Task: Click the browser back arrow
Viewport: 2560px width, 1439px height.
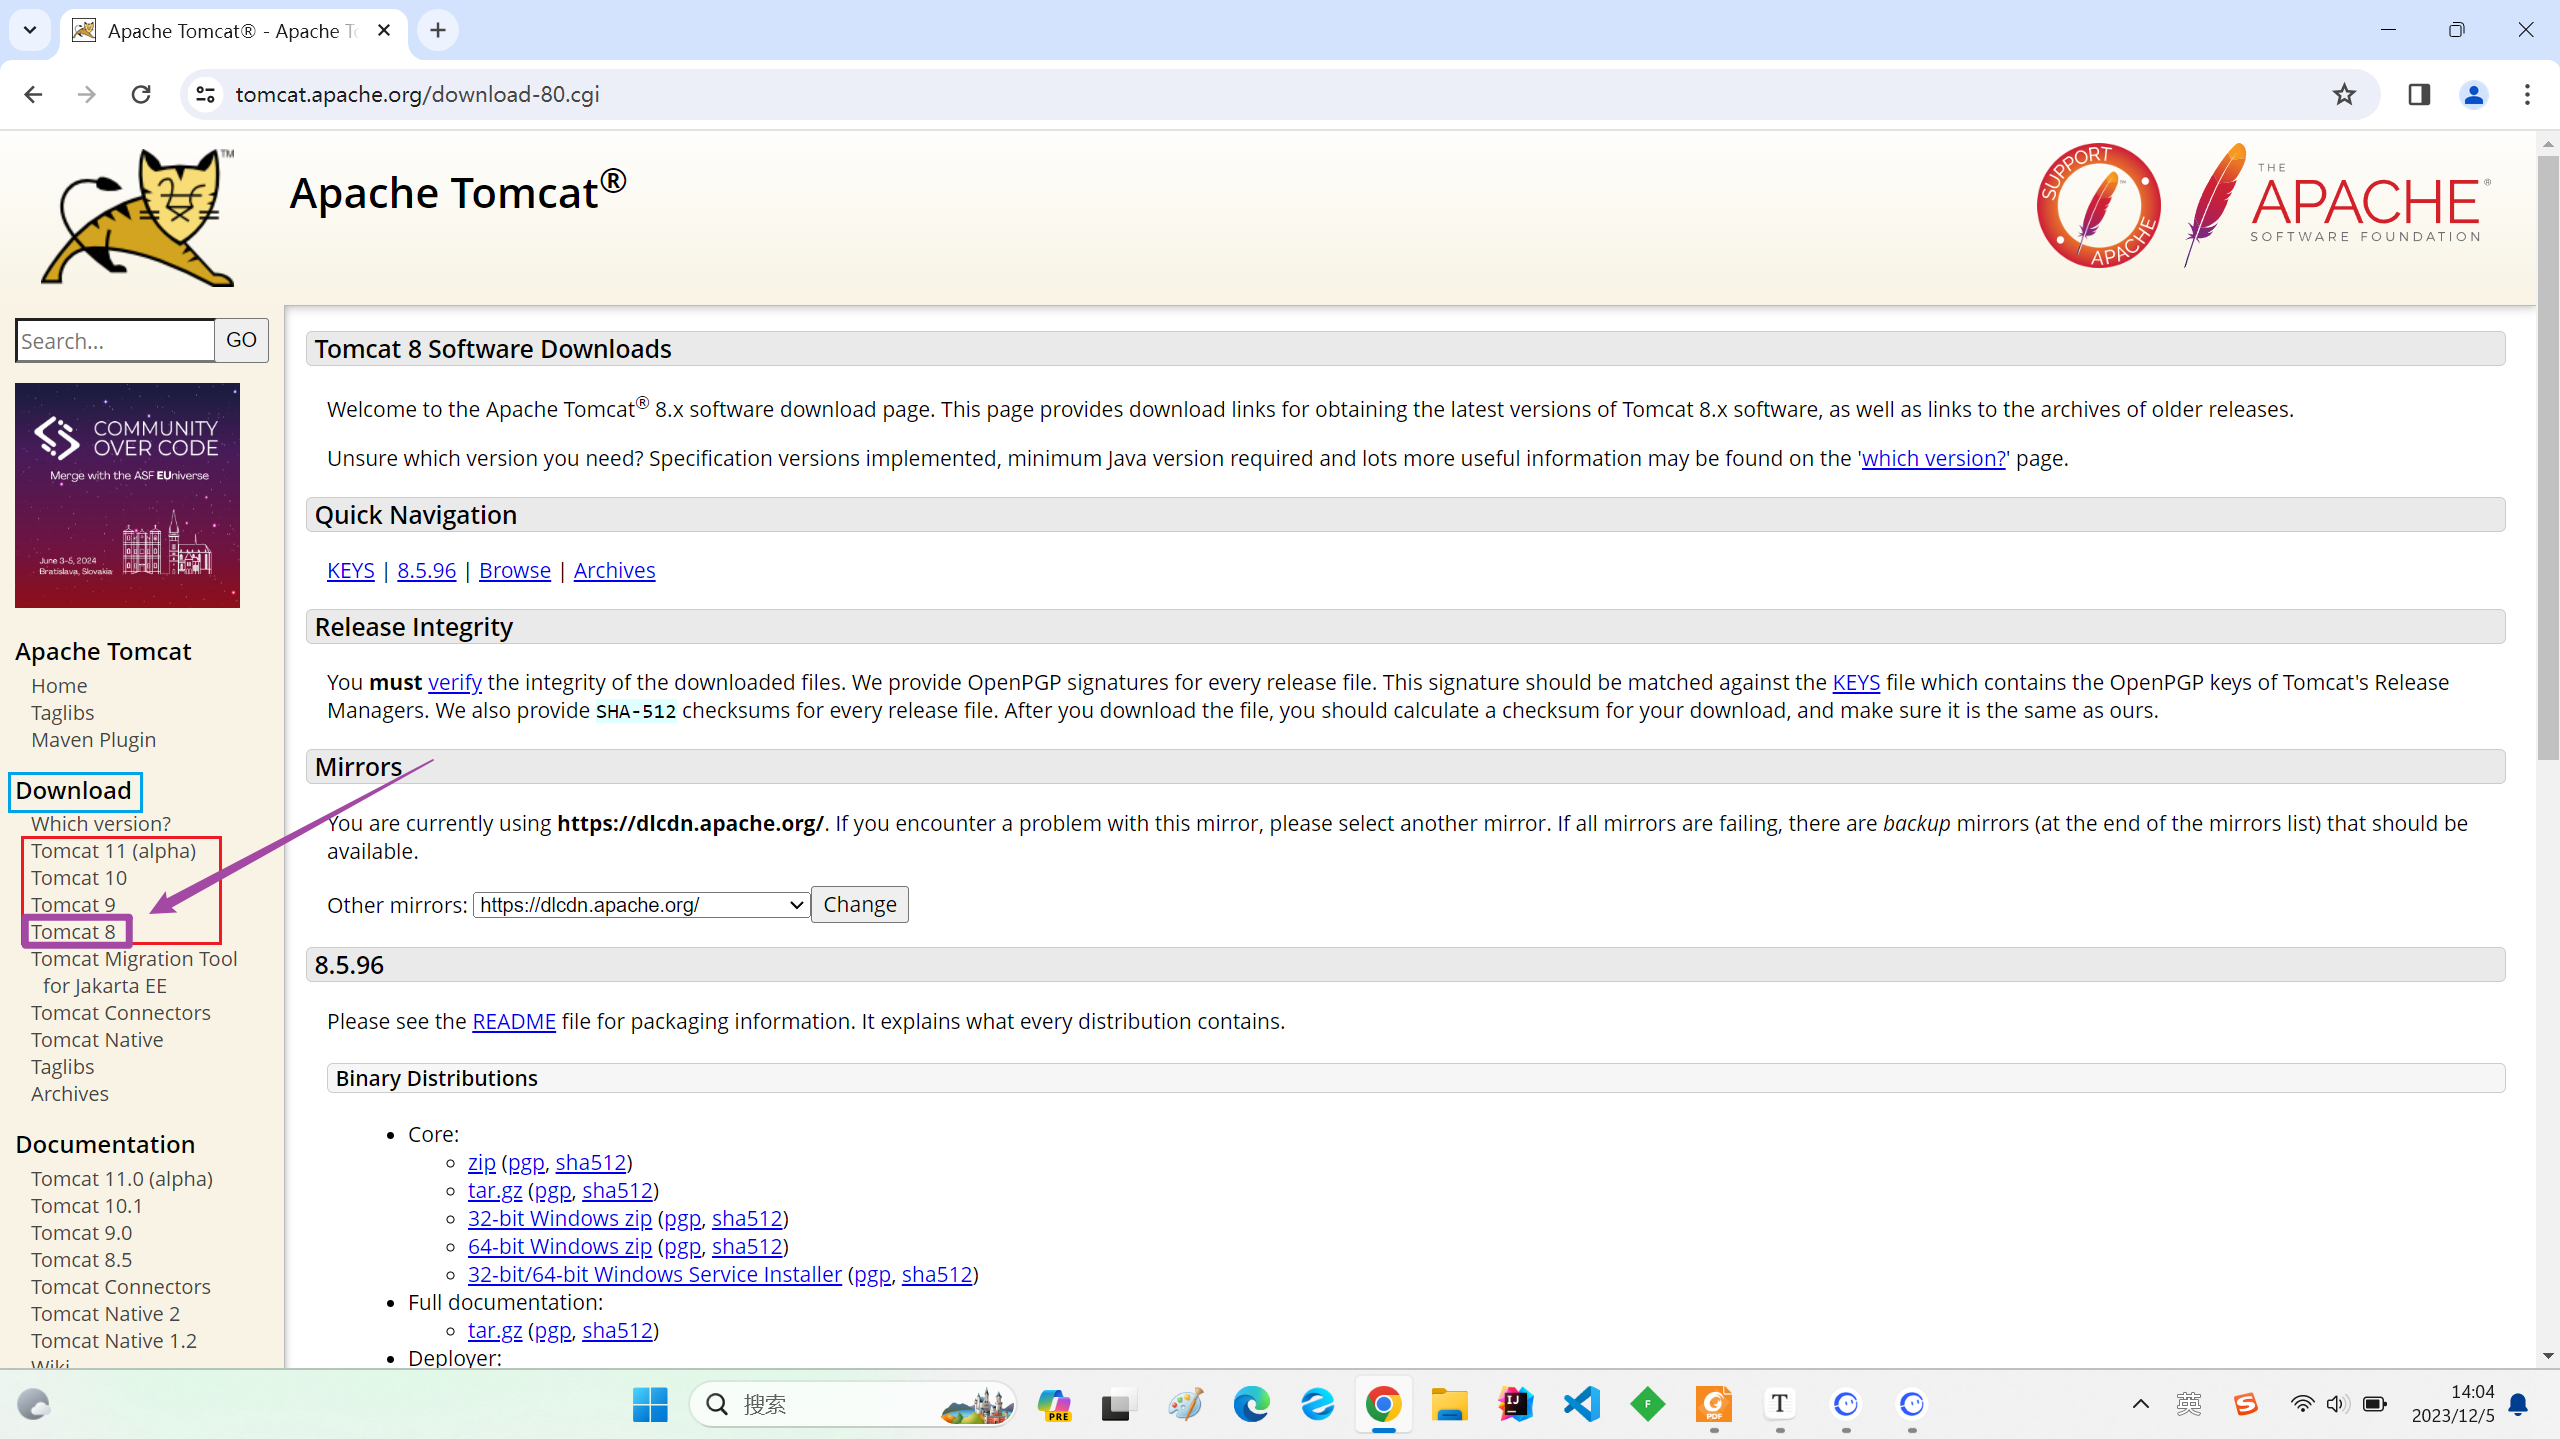Action: 33,94
